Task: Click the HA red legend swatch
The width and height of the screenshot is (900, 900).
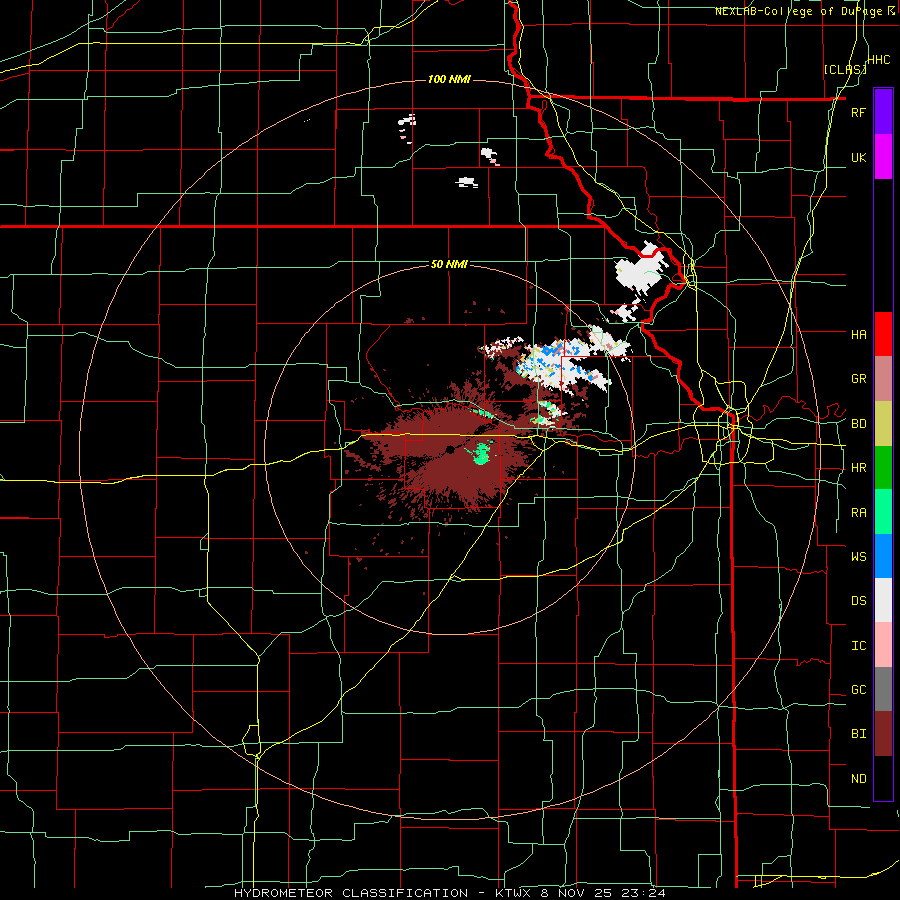Action: [883, 334]
